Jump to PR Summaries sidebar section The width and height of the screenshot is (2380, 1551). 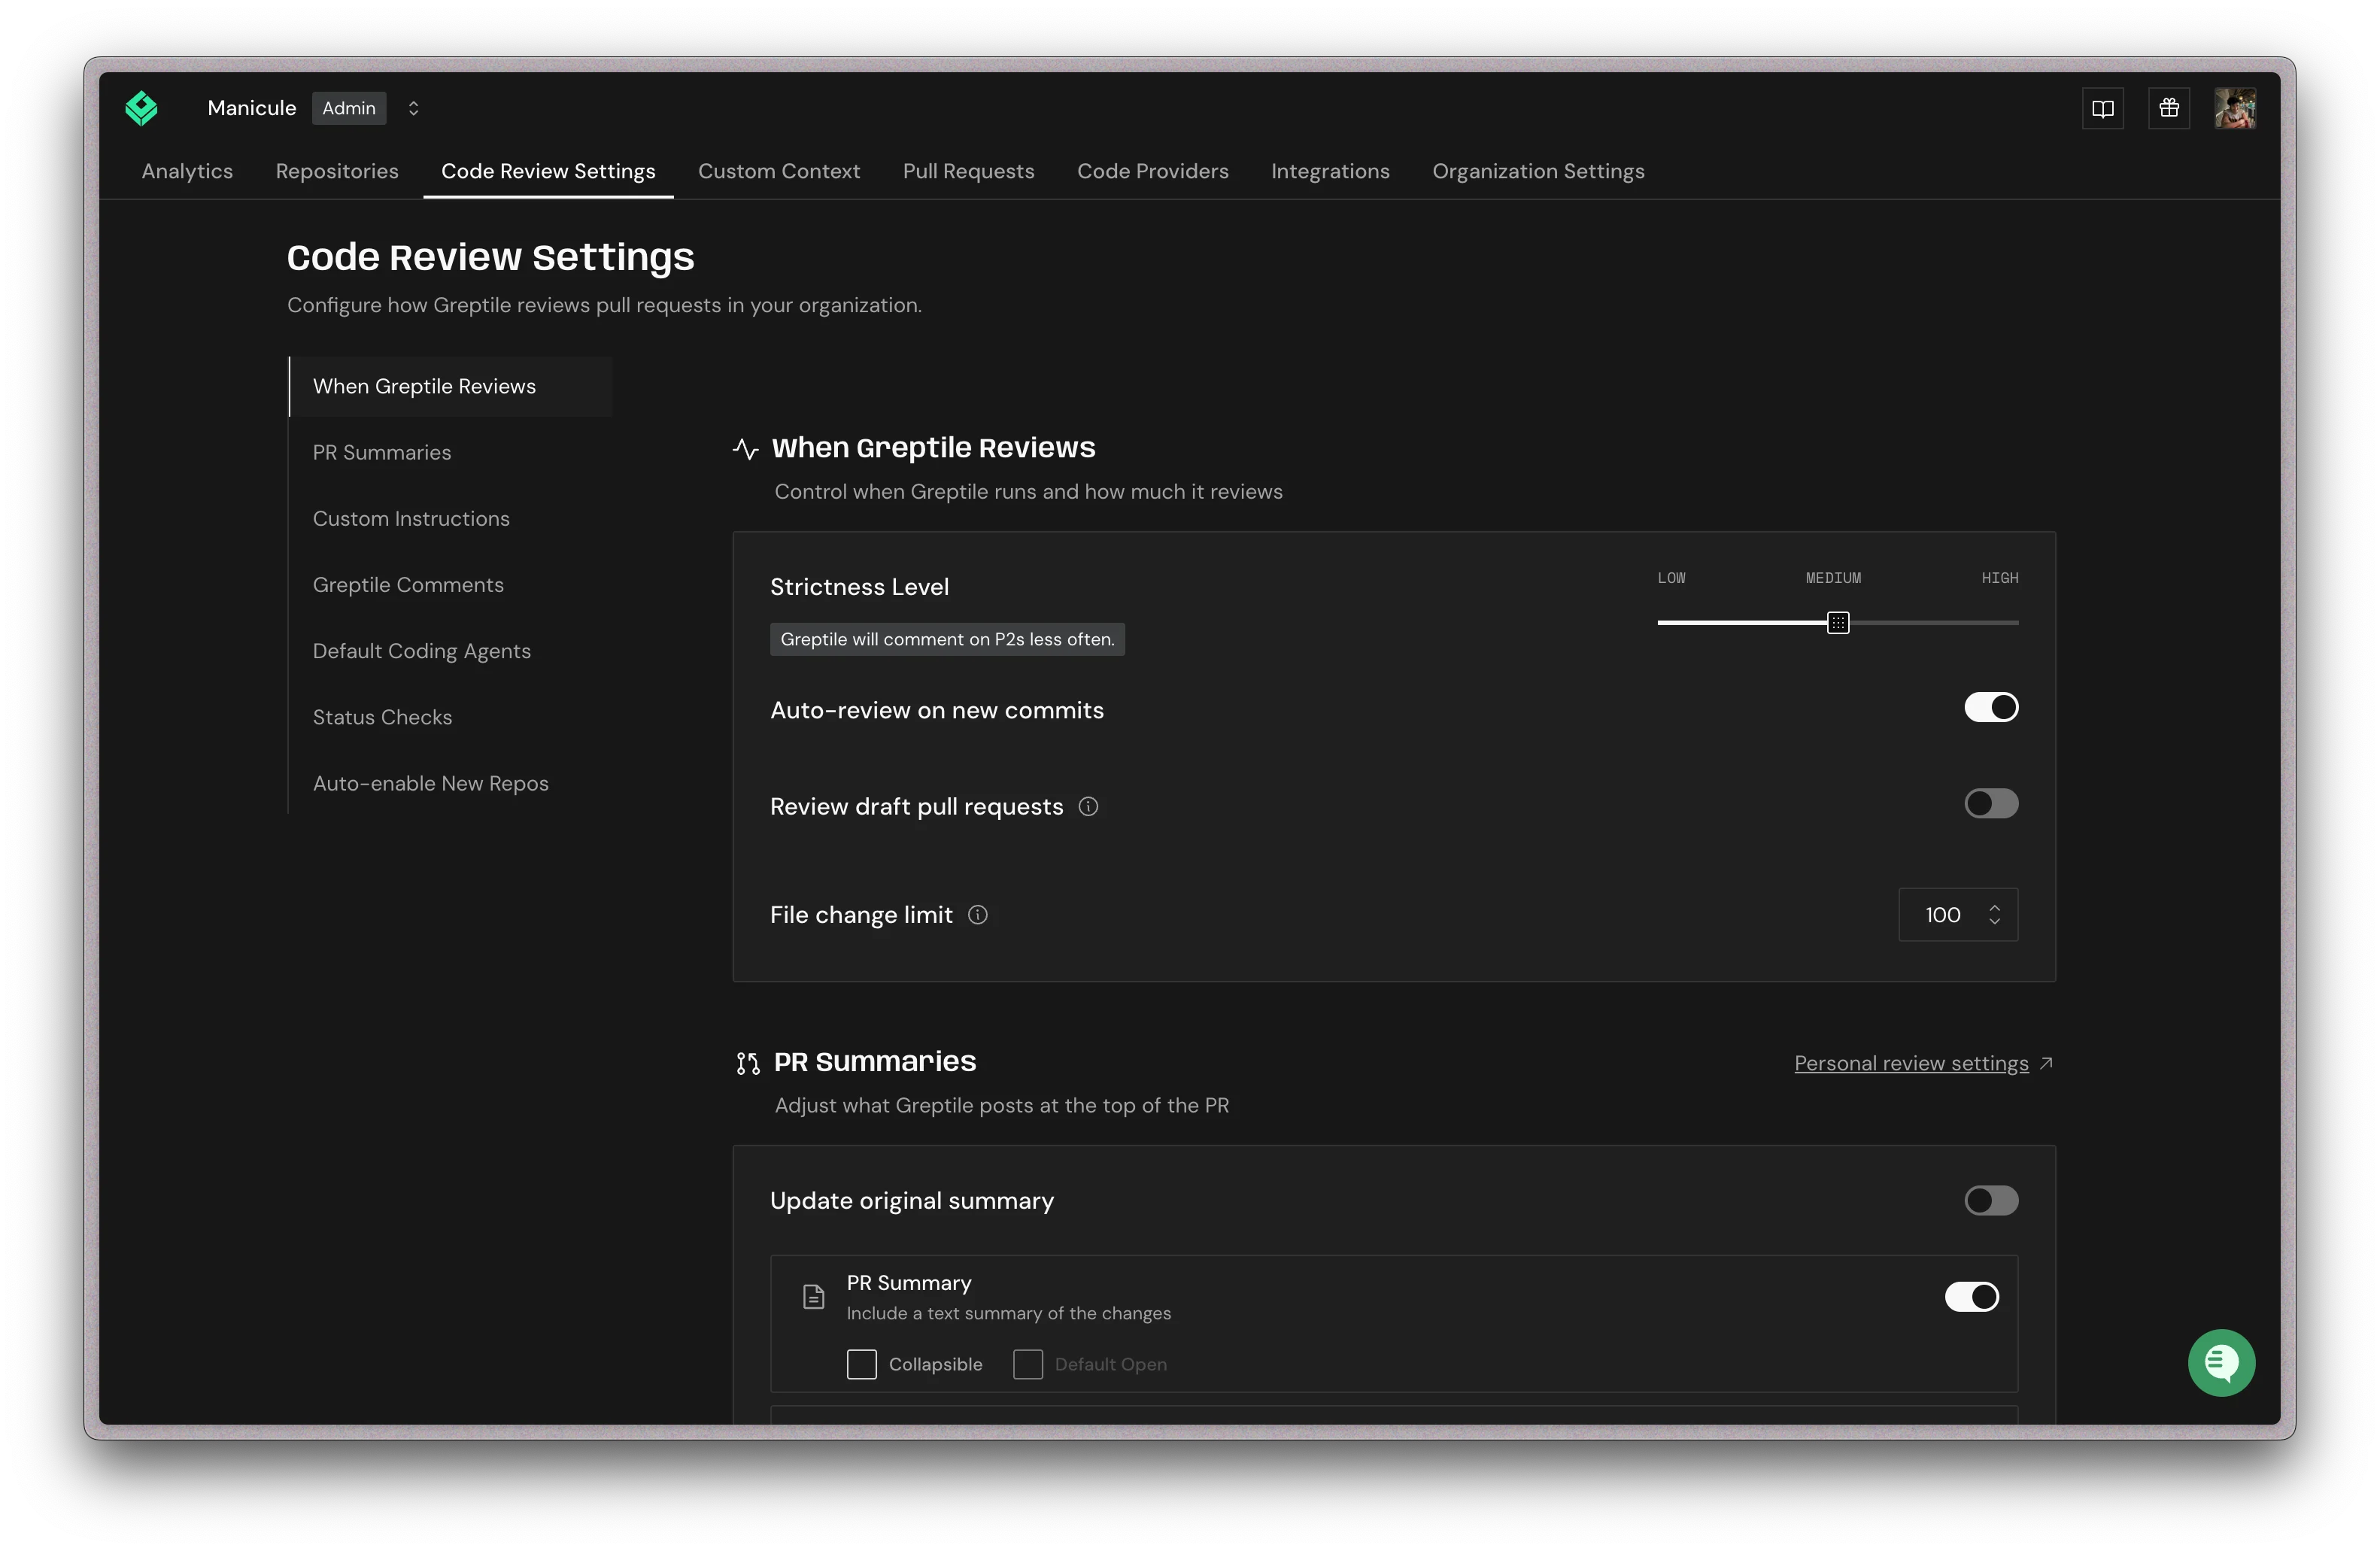[x=382, y=453]
